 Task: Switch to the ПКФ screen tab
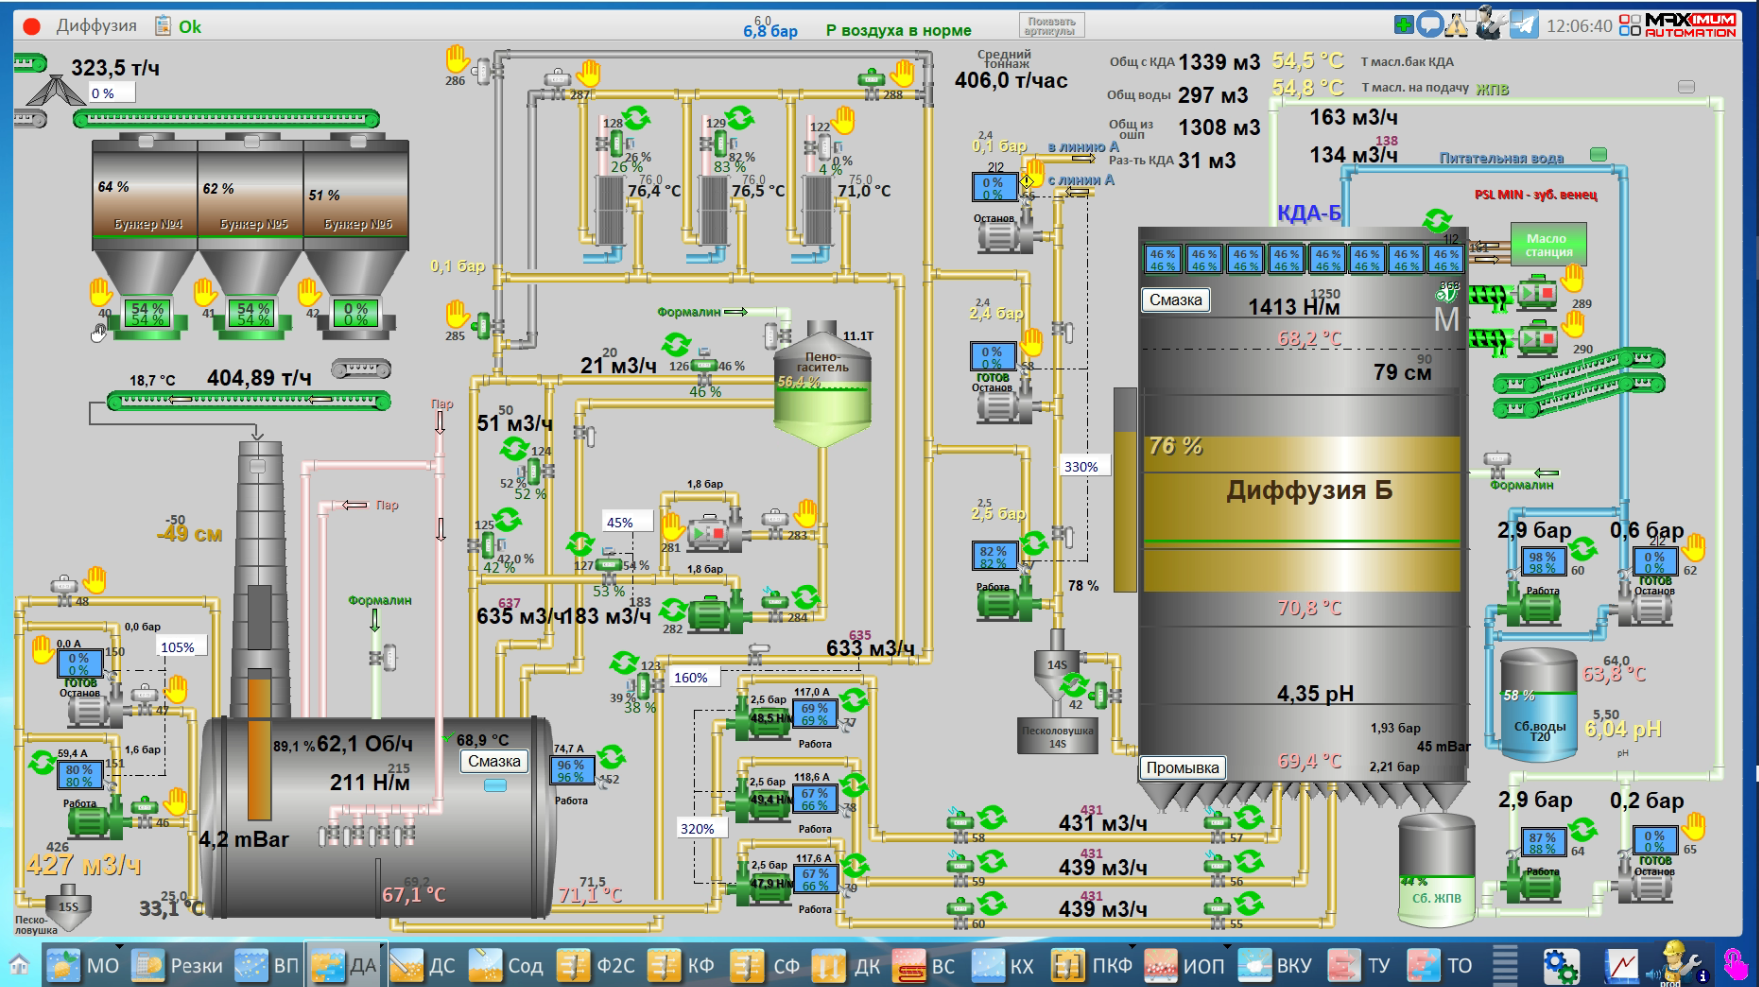click(x=1092, y=966)
